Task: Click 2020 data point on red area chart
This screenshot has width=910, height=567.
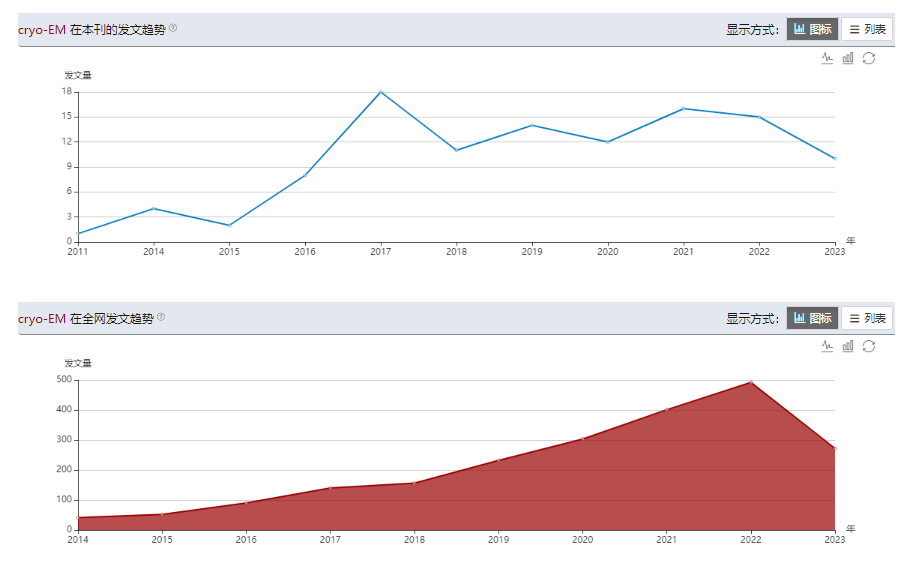Action: click(x=582, y=439)
